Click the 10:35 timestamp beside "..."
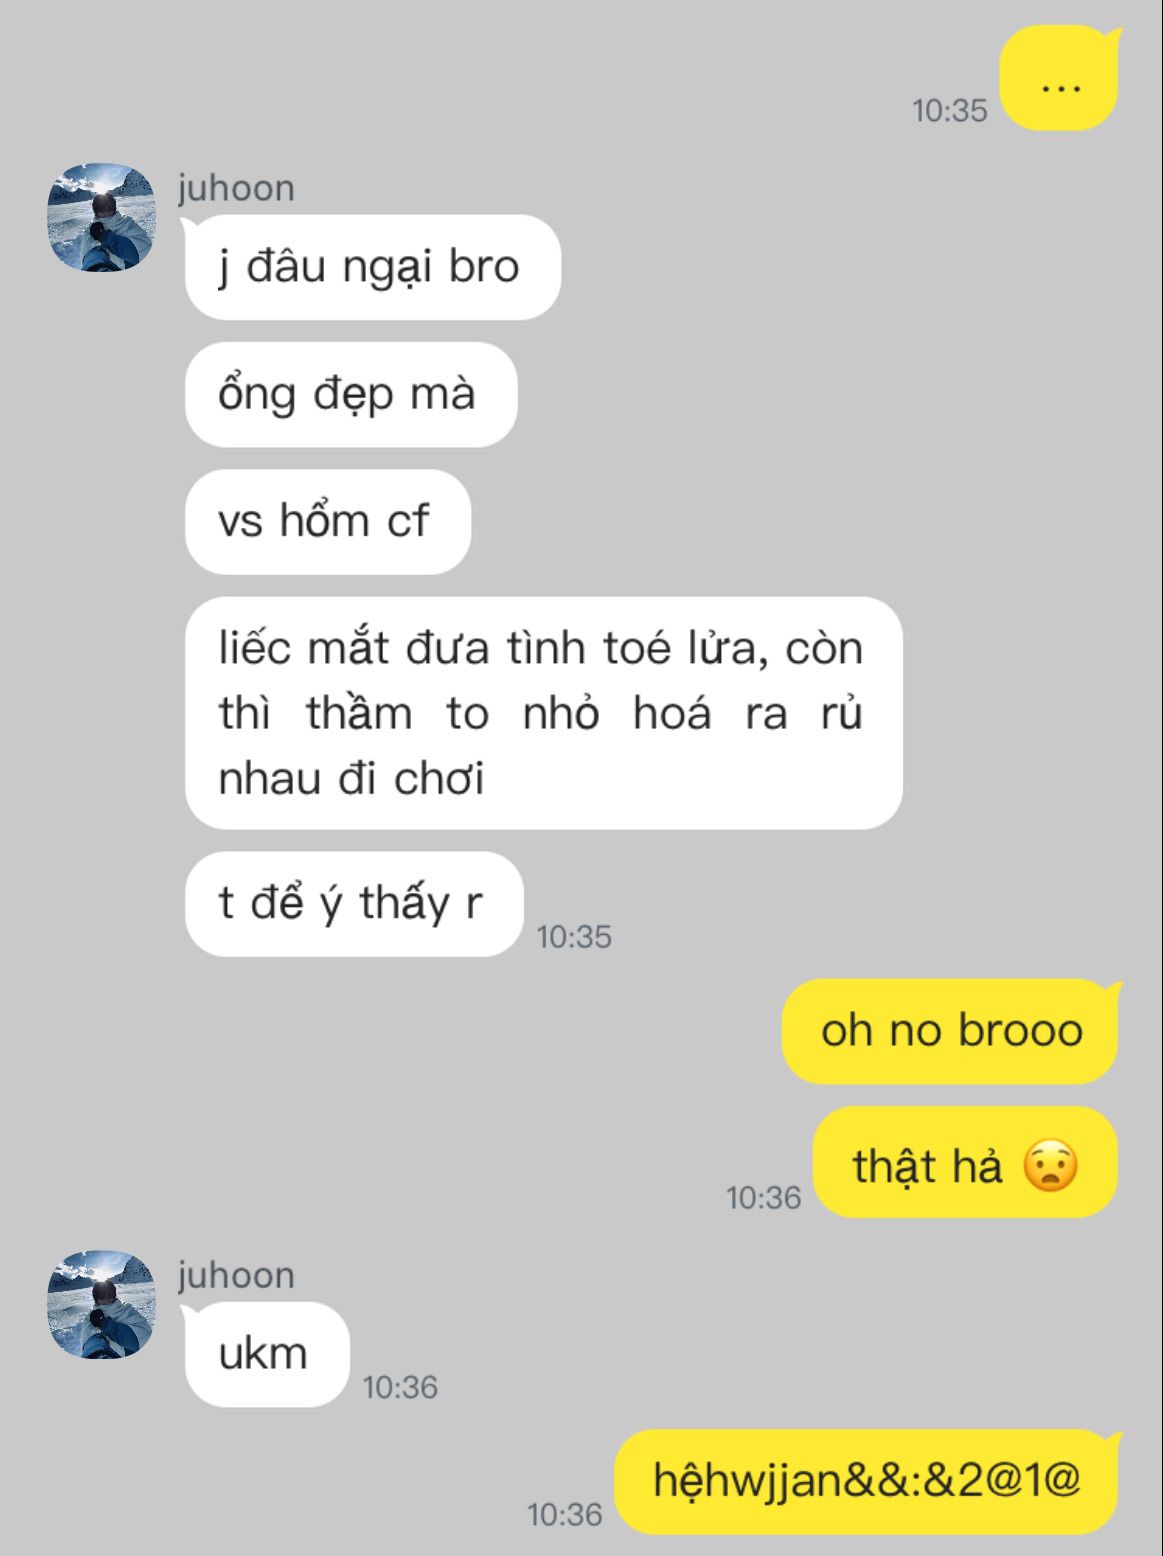 tap(950, 110)
